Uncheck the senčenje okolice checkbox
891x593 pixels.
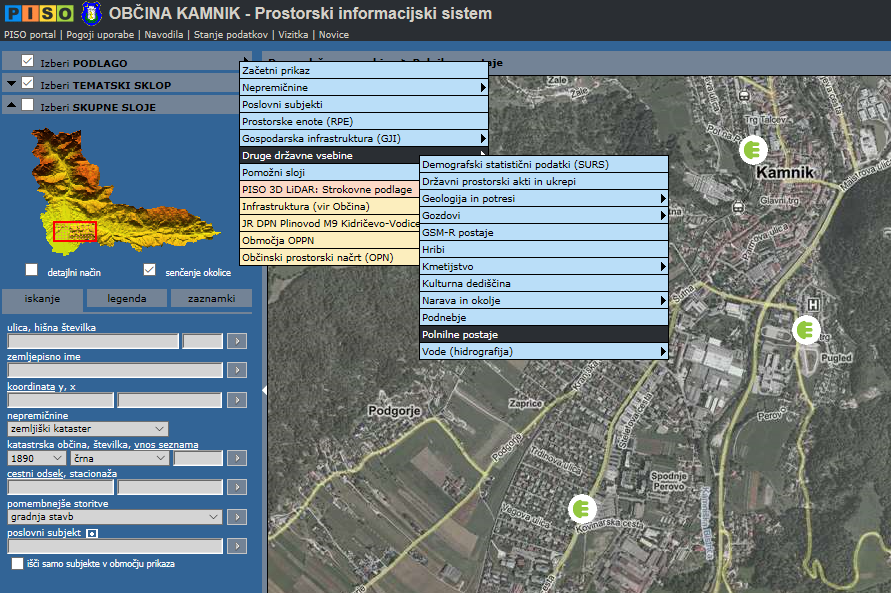click(x=150, y=270)
